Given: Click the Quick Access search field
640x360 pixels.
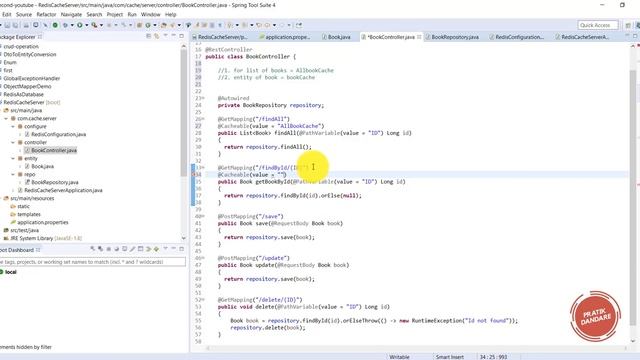Looking at the screenshot, I should click(598, 25).
